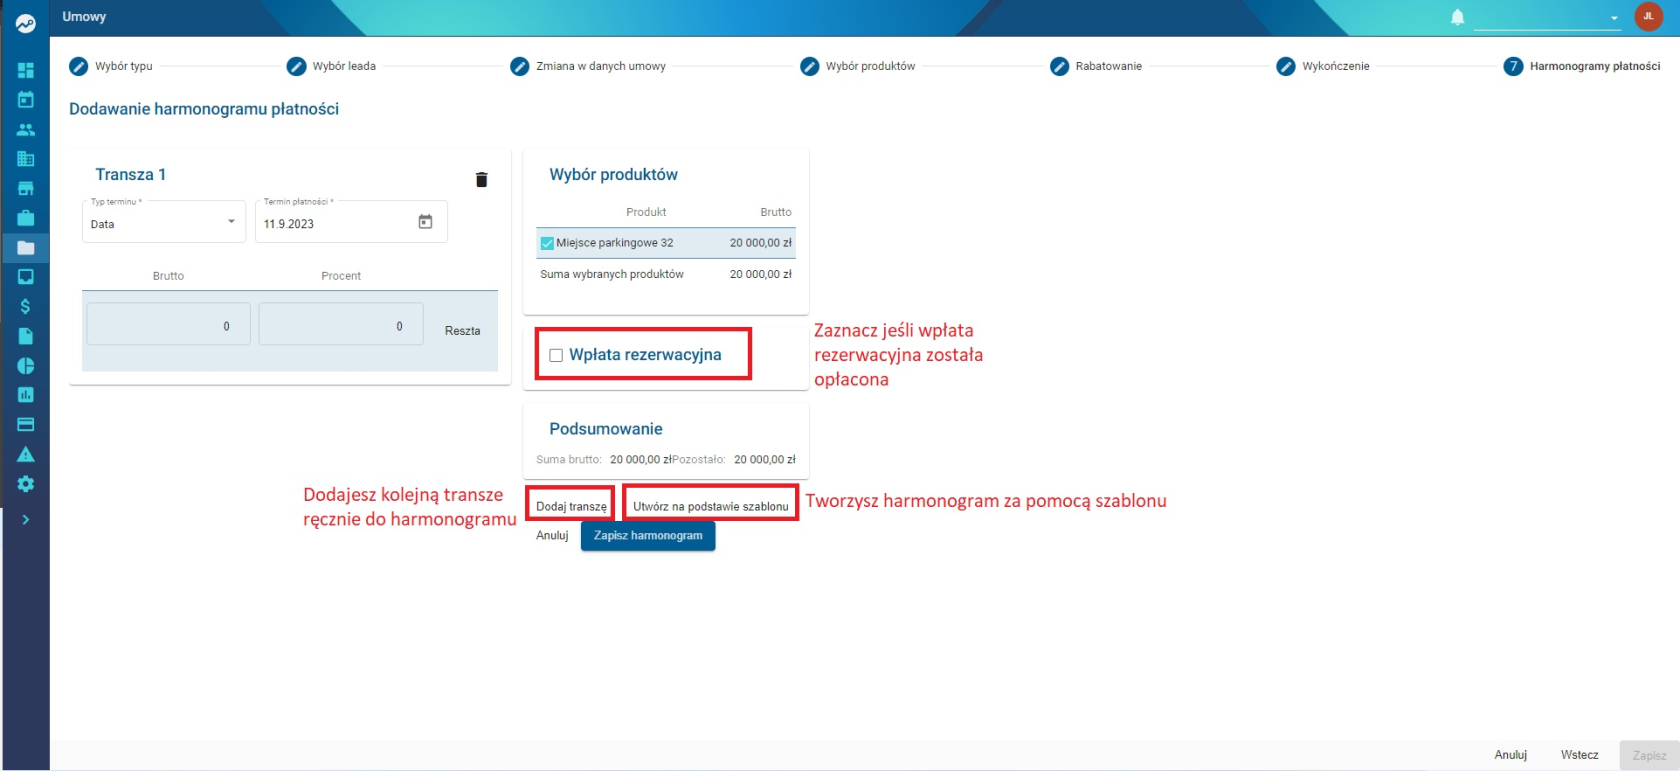Click the Utwórz na podstawie szablonu button
The width and height of the screenshot is (1680, 771).
pyautogui.click(x=710, y=506)
